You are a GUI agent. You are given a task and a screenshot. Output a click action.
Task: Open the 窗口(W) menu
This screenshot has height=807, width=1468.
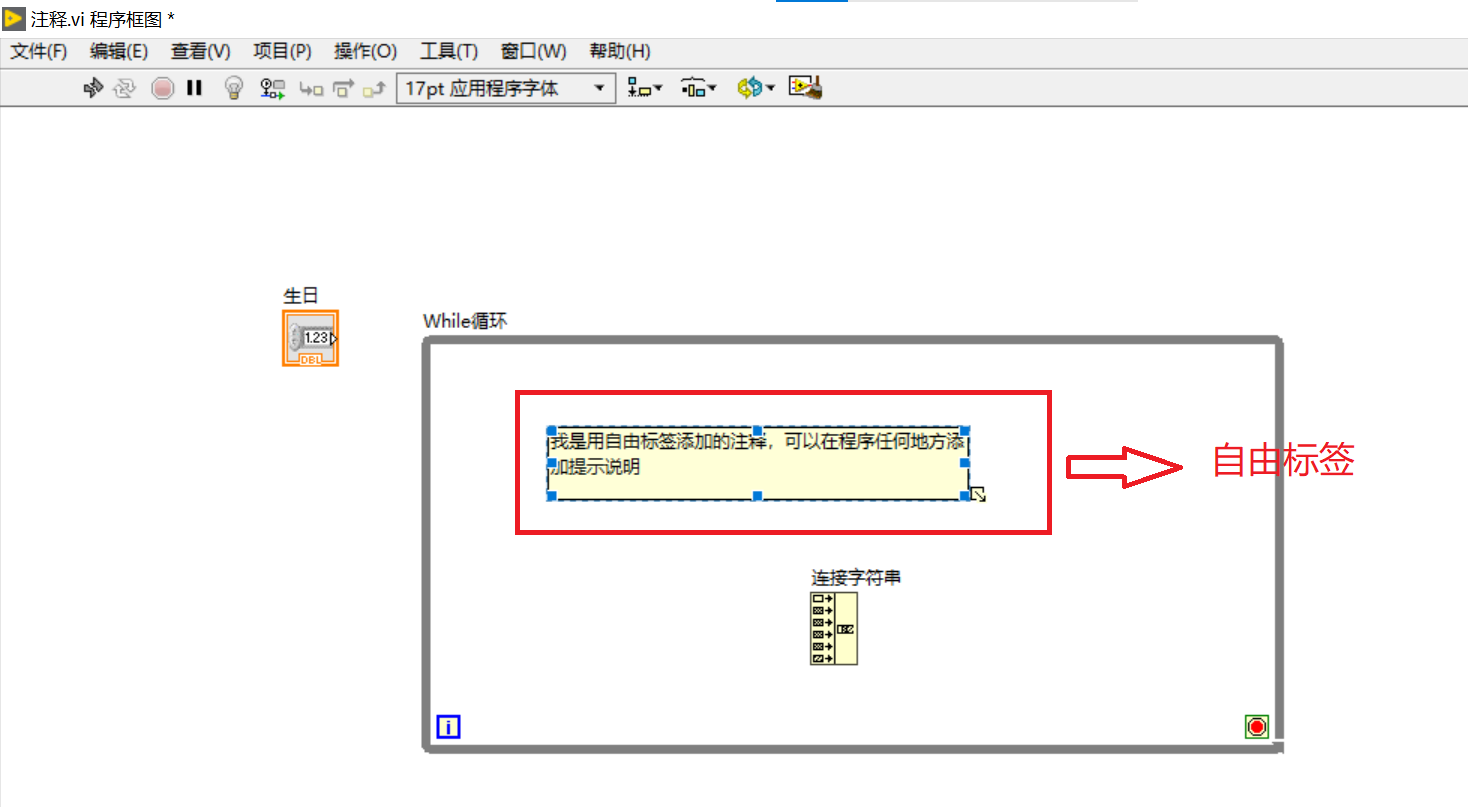coord(534,51)
